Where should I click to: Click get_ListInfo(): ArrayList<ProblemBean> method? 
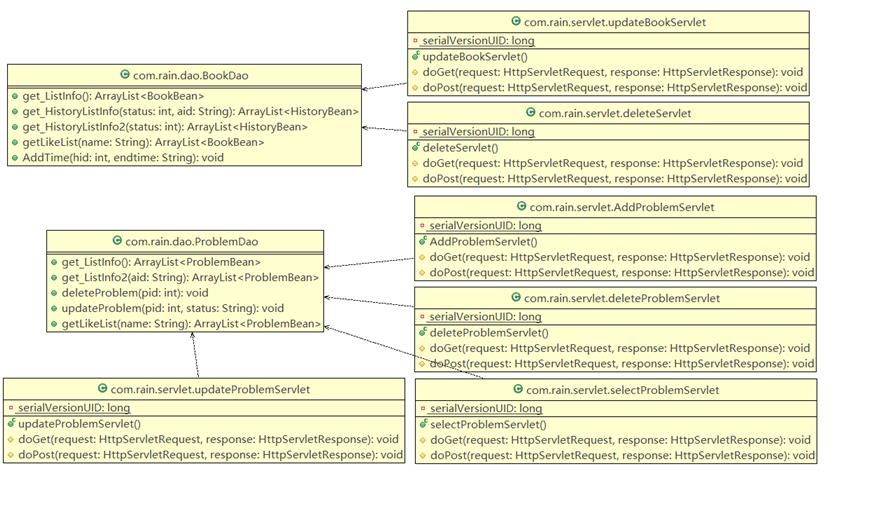(161, 262)
